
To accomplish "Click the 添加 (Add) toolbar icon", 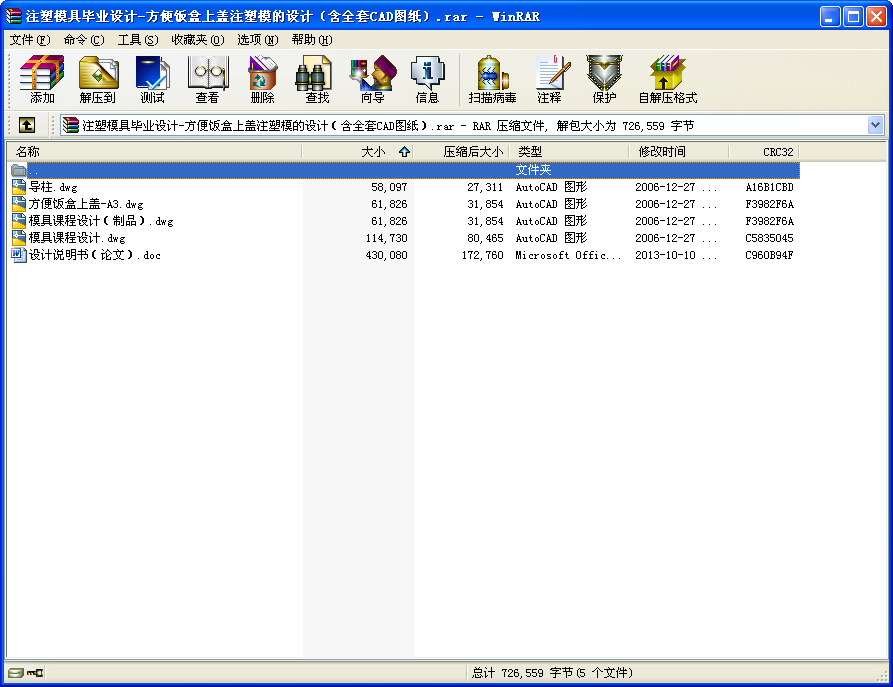I will coord(42,80).
